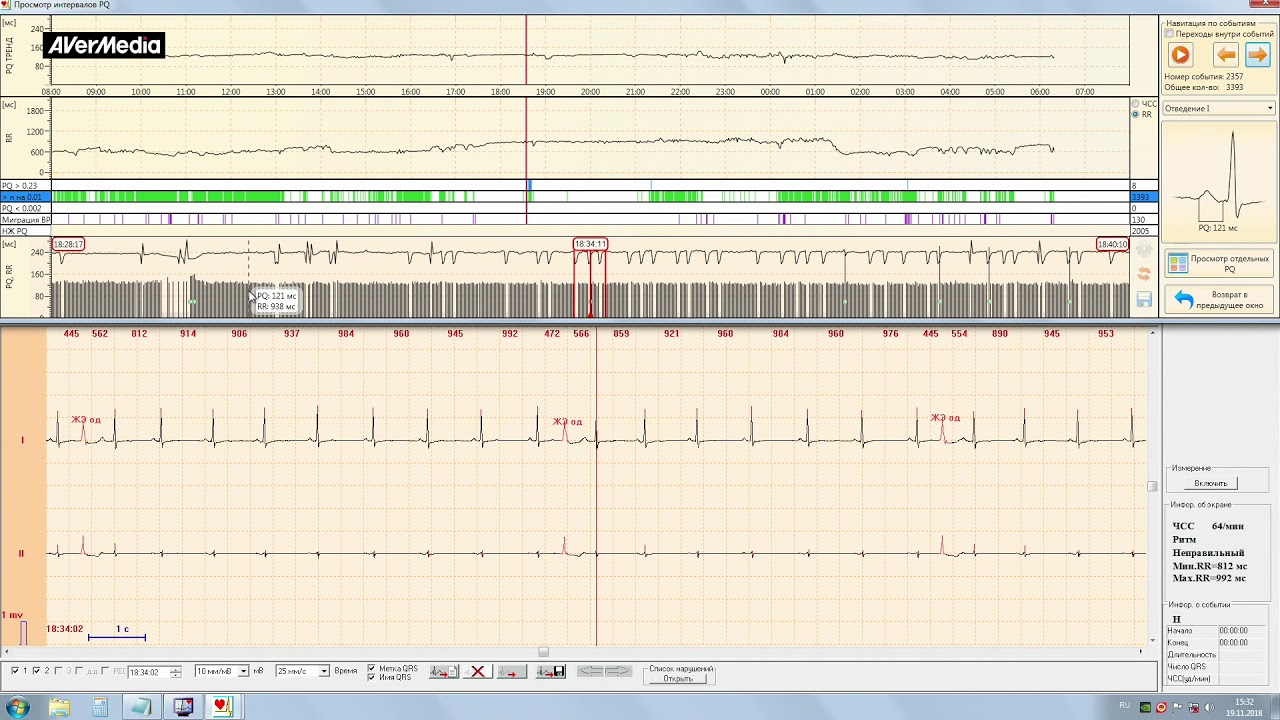This screenshot has height=720, width=1280.
Task: Click the ECG scroll-right arrow
Action: [x=1141, y=652]
